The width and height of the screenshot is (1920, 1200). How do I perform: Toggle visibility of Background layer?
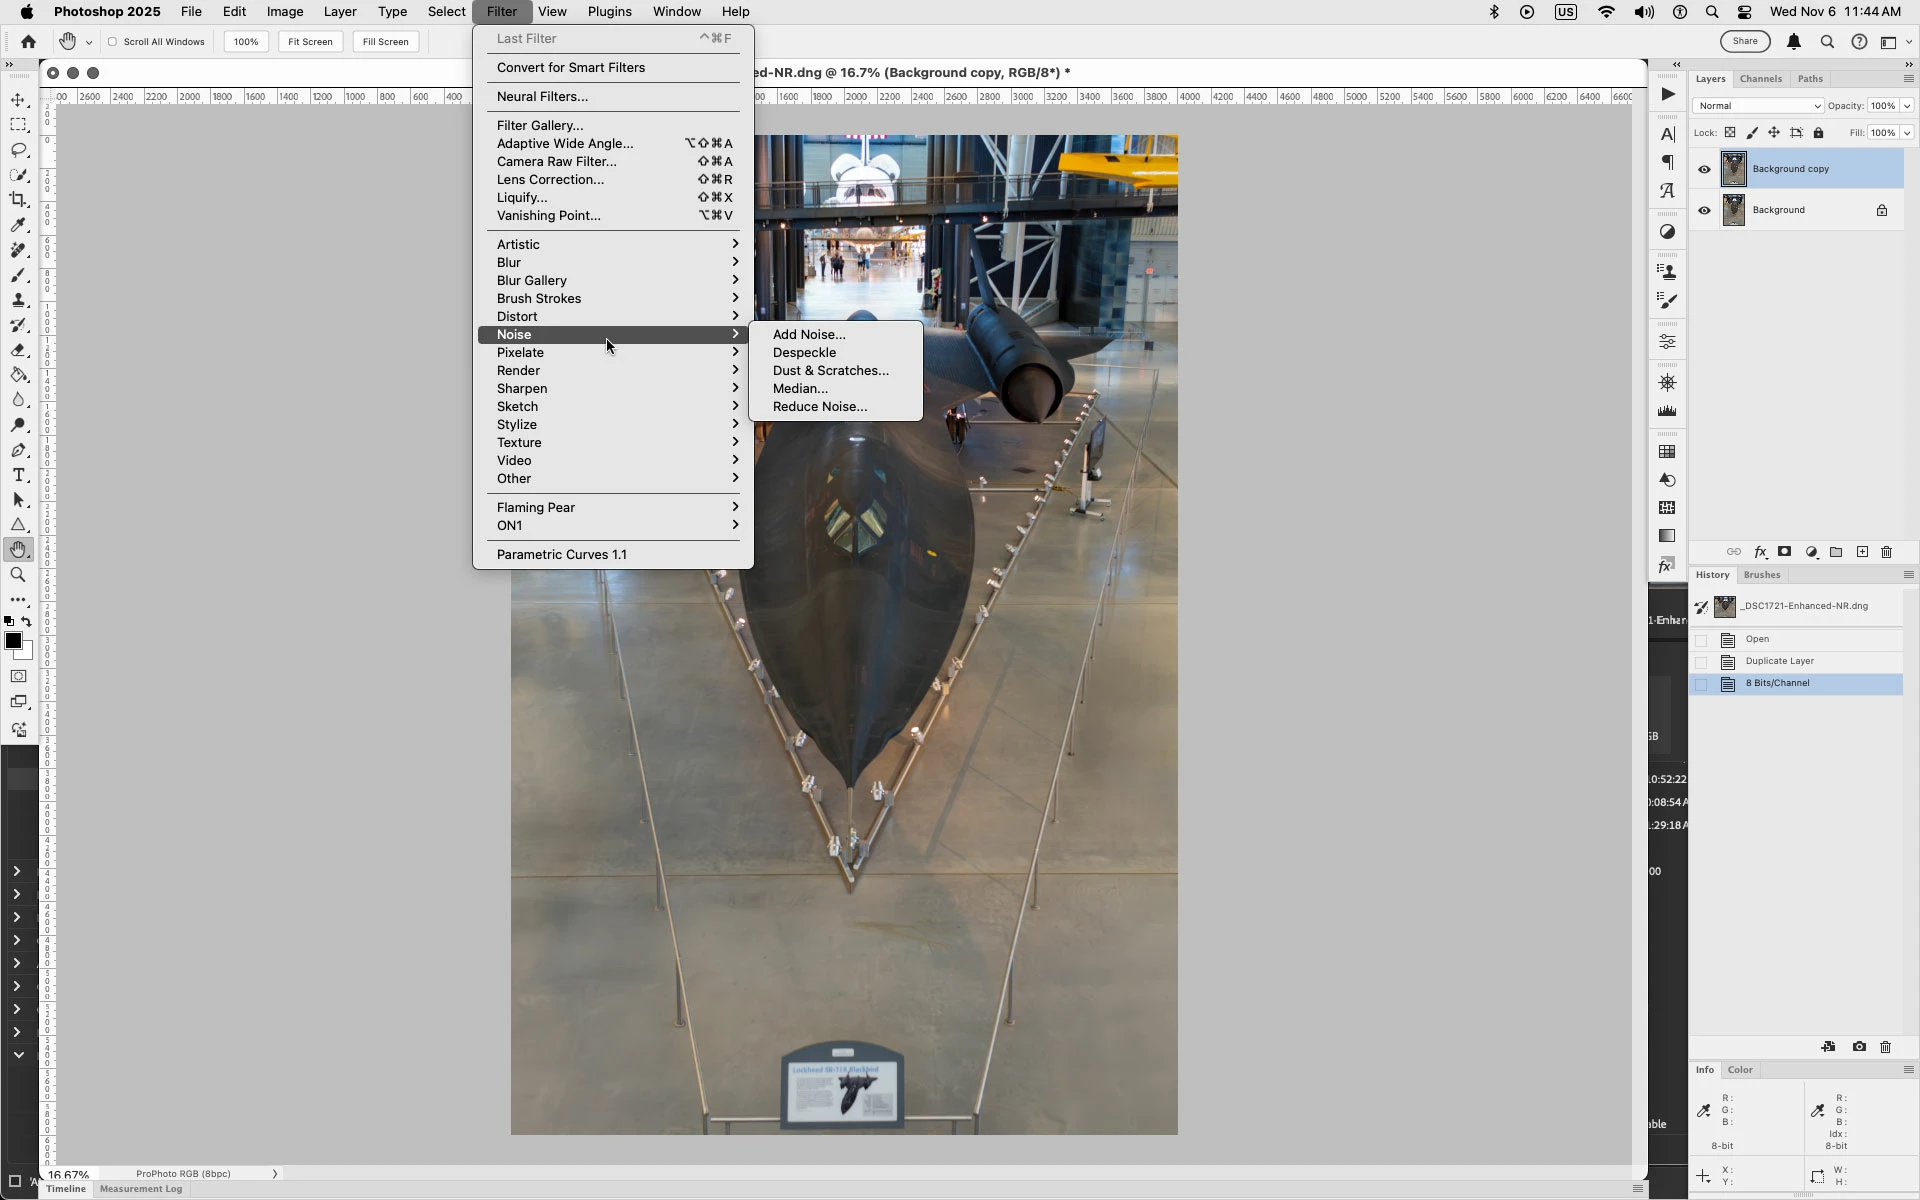coord(1704,210)
